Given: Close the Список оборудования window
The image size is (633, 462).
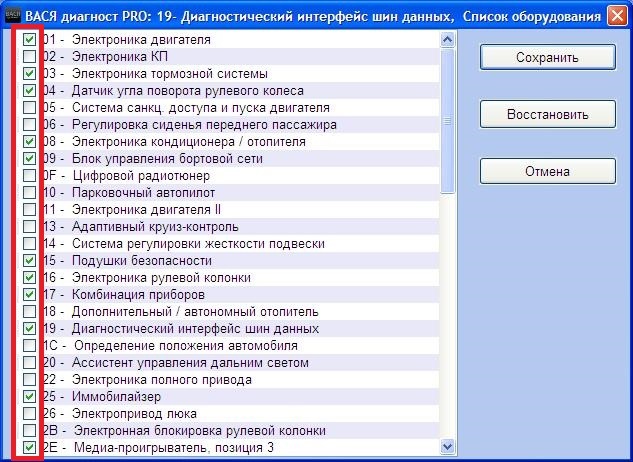Looking at the screenshot, I should coord(617,16).
